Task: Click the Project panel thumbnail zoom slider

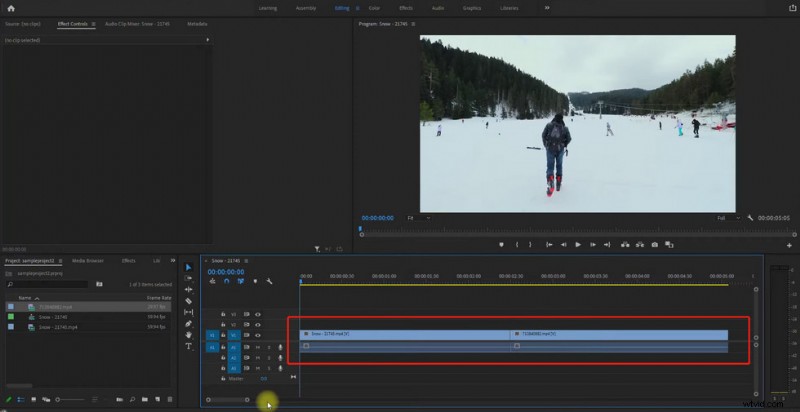Action: (70, 399)
